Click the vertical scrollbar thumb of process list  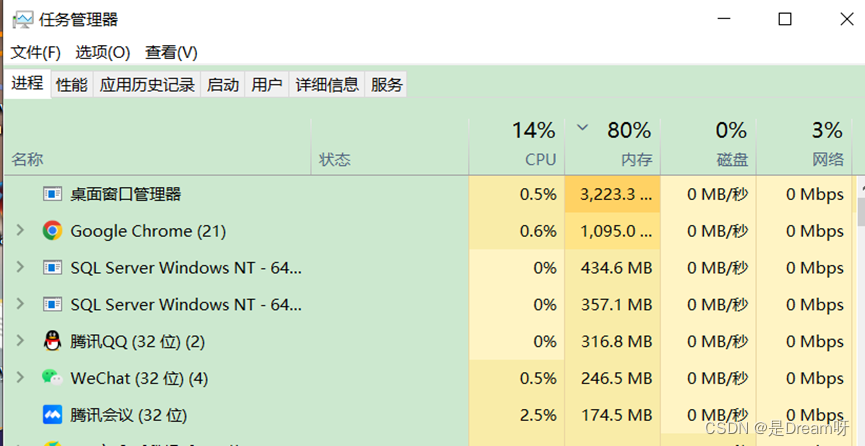click(861, 211)
